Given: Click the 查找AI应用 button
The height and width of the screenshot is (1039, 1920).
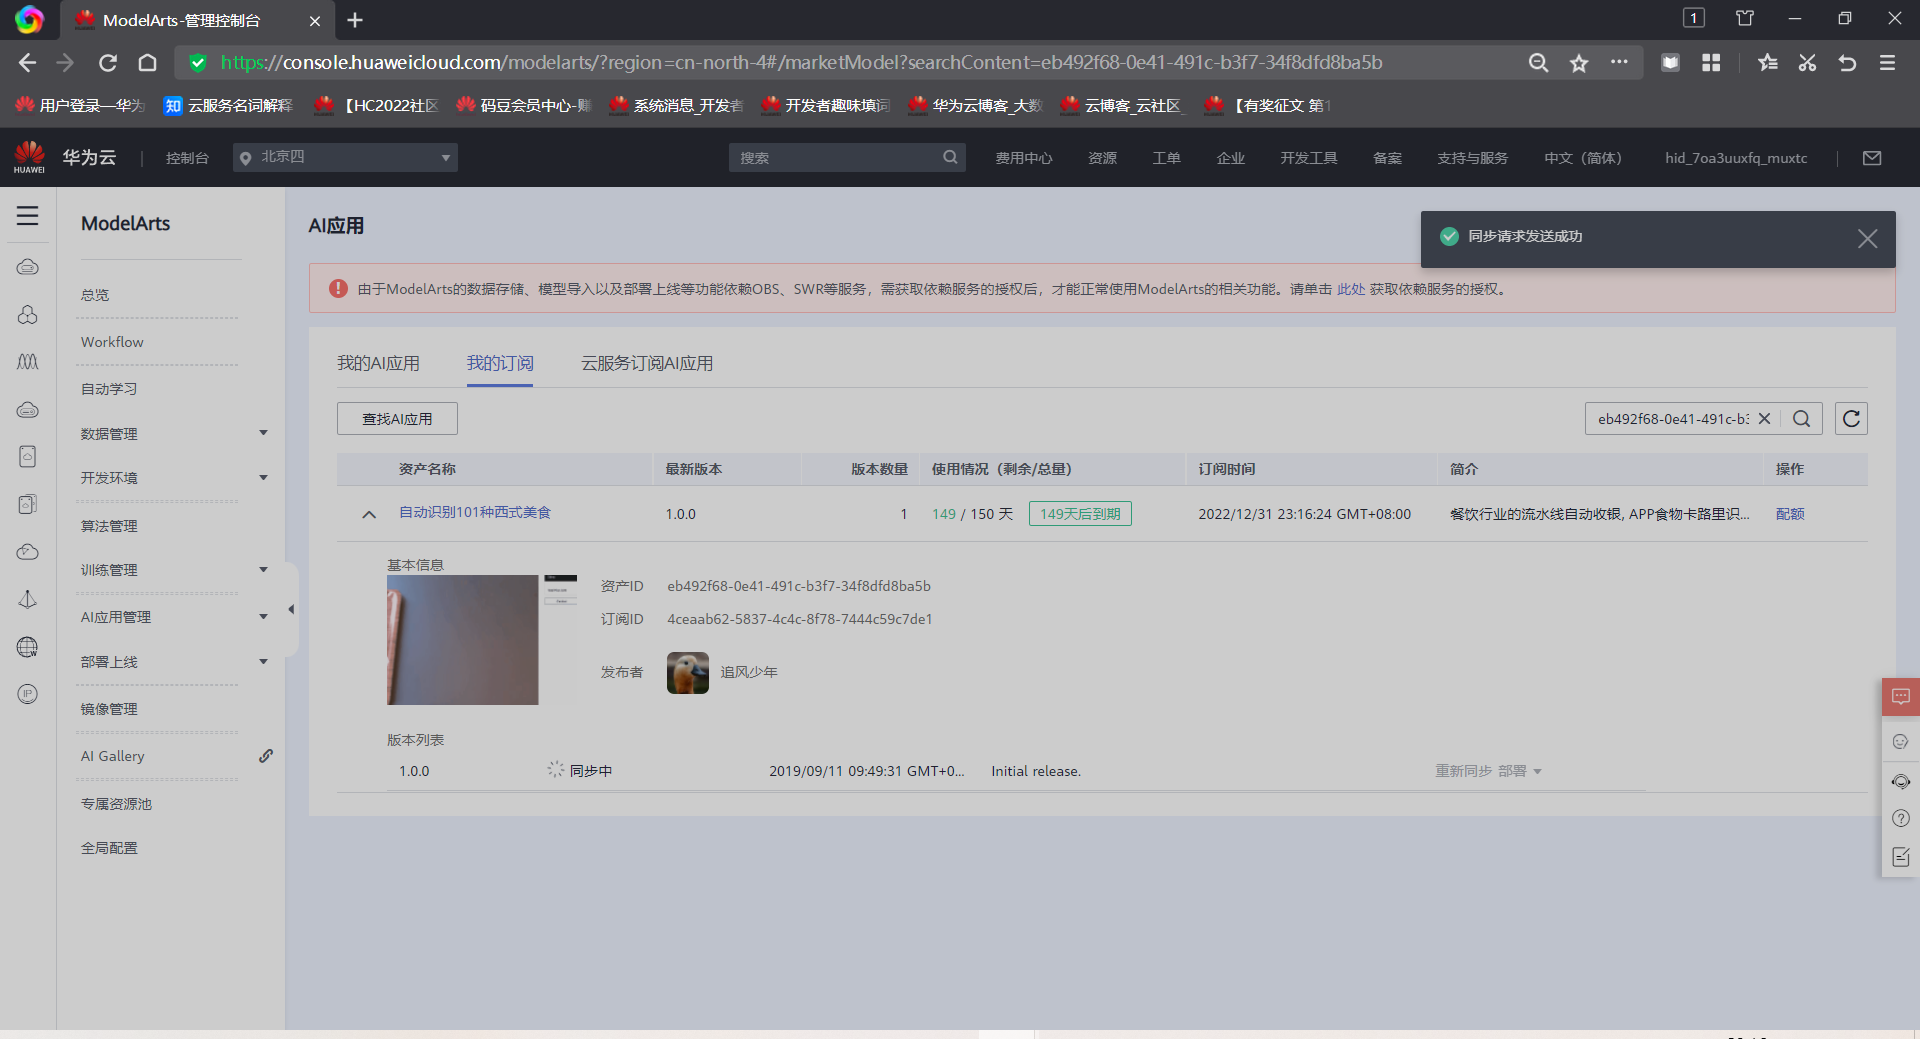Looking at the screenshot, I should (x=397, y=419).
